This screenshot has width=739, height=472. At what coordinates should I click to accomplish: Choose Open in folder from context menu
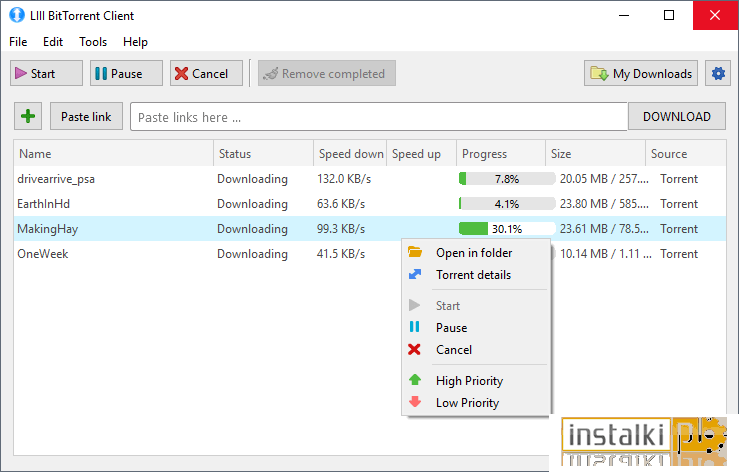(476, 253)
